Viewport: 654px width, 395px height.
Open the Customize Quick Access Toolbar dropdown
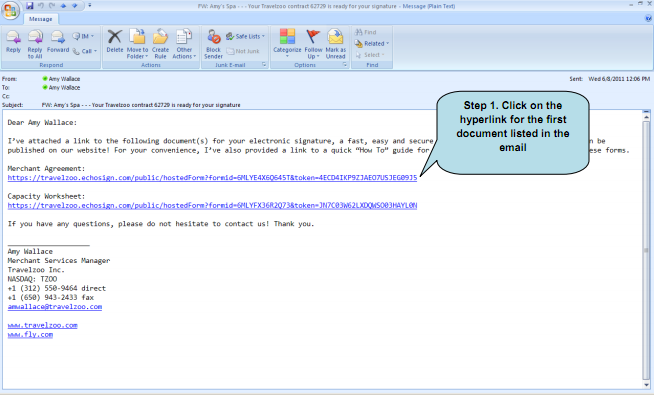pyautogui.click(x=89, y=5)
